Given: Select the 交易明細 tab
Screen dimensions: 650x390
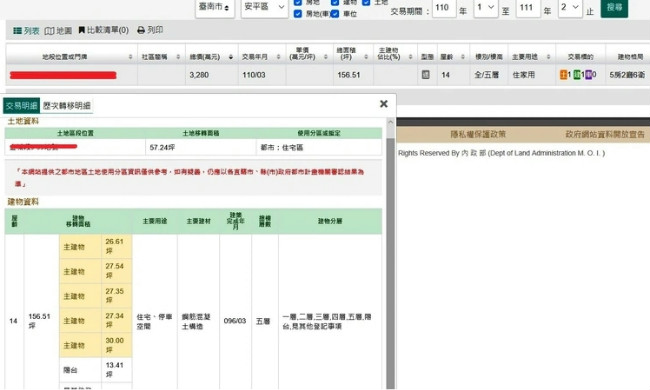Looking at the screenshot, I should [22, 106].
